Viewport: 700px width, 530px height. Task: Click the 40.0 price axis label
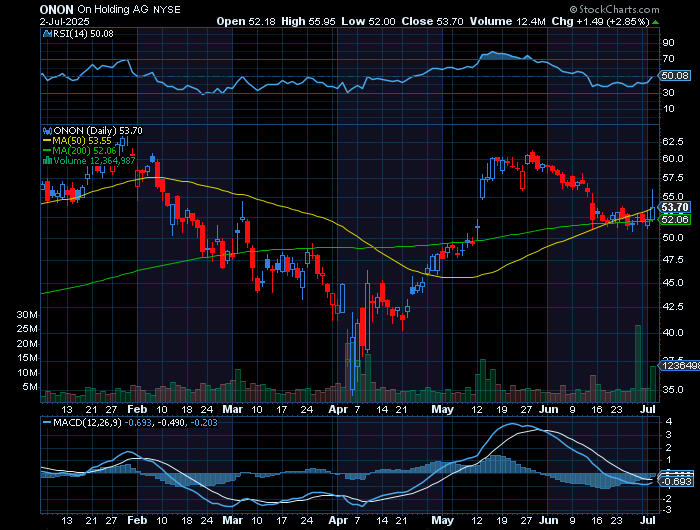673,333
